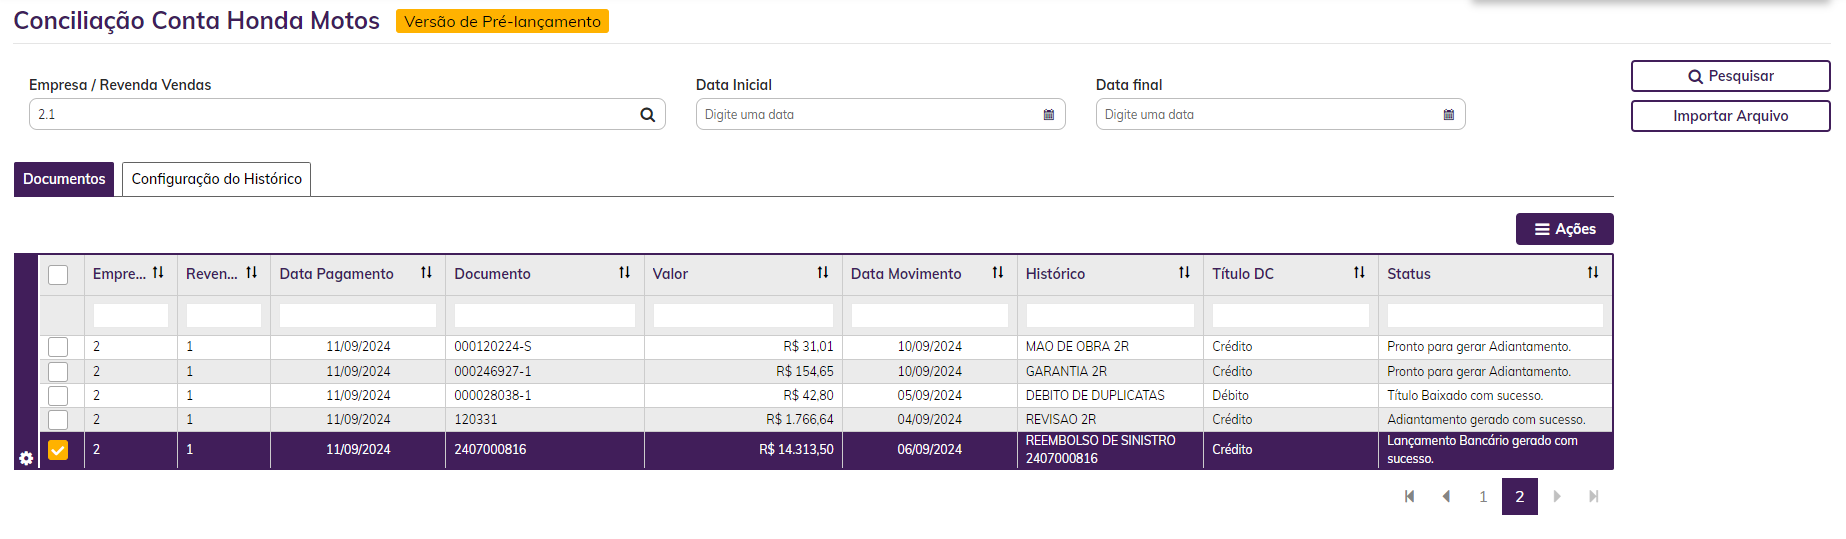Sort by Data Pagamento column
This screenshot has width=1846, height=539.
(426, 273)
